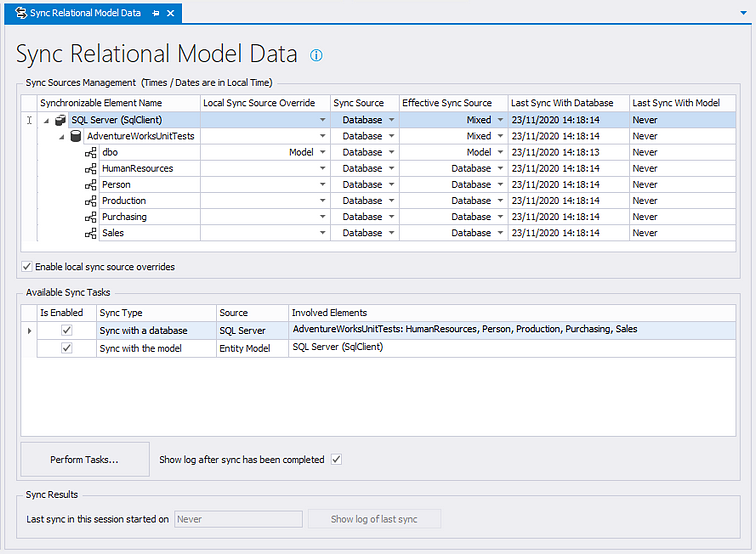Select the Sync Relational Model Data tab

[85, 13]
